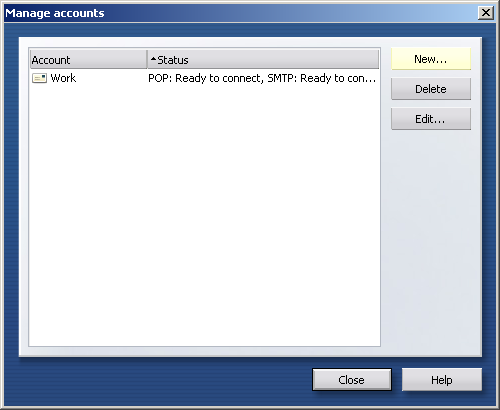The image size is (500, 410).
Task: Click the Work account envelope icon
Action: (x=39, y=78)
